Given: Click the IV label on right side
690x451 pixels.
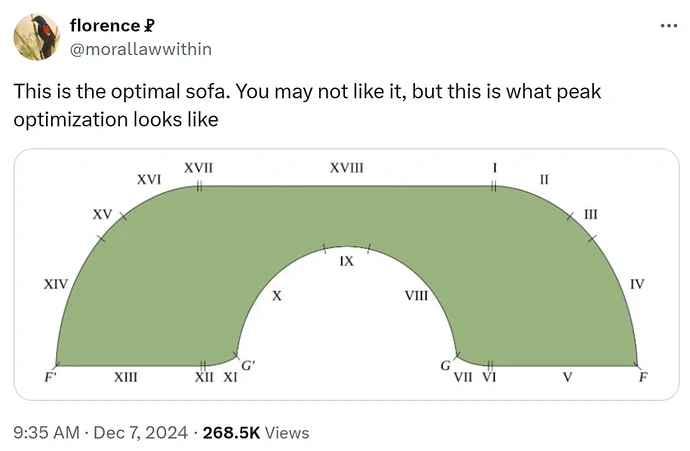Looking at the screenshot, I should pyautogui.click(x=637, y=284).
